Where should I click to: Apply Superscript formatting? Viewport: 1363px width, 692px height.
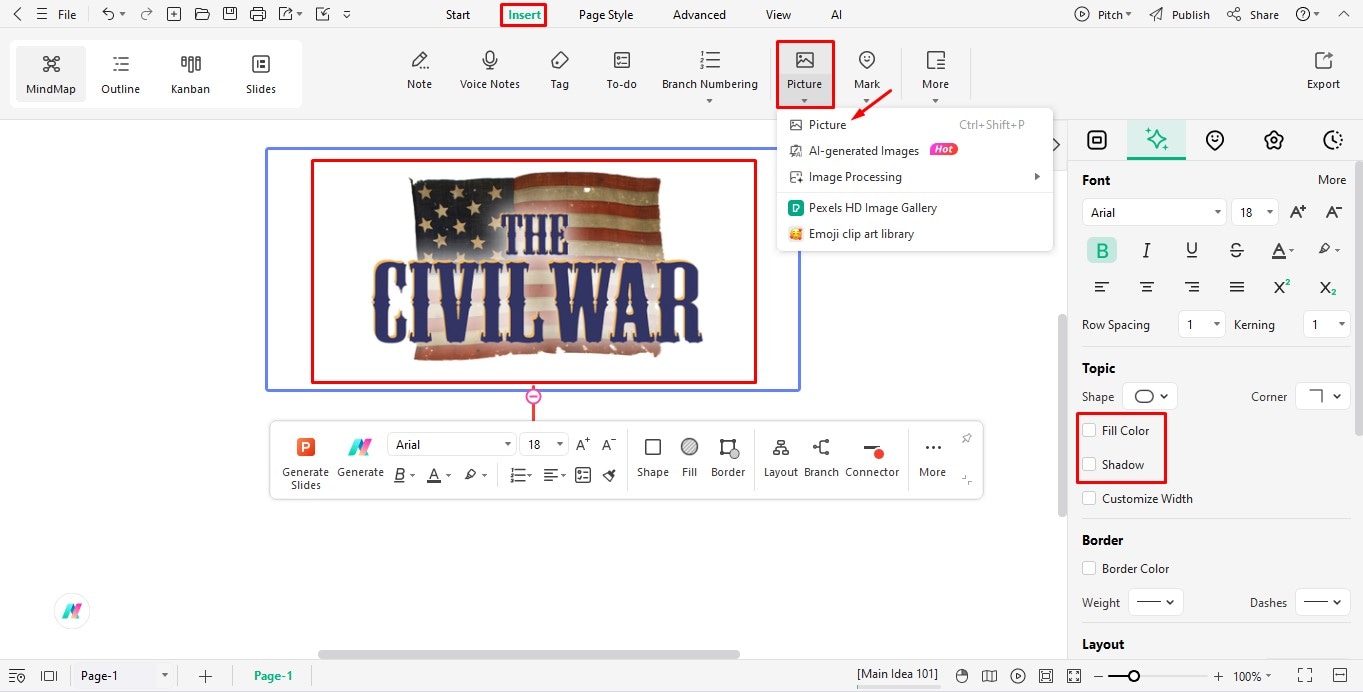[1282, 287]
